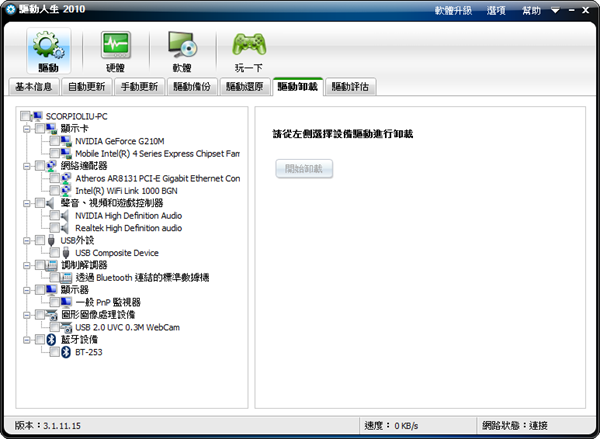Collapse the 顯示卡 tree node
Viewport: 600px width, 439px height.
tap(26, 129)
